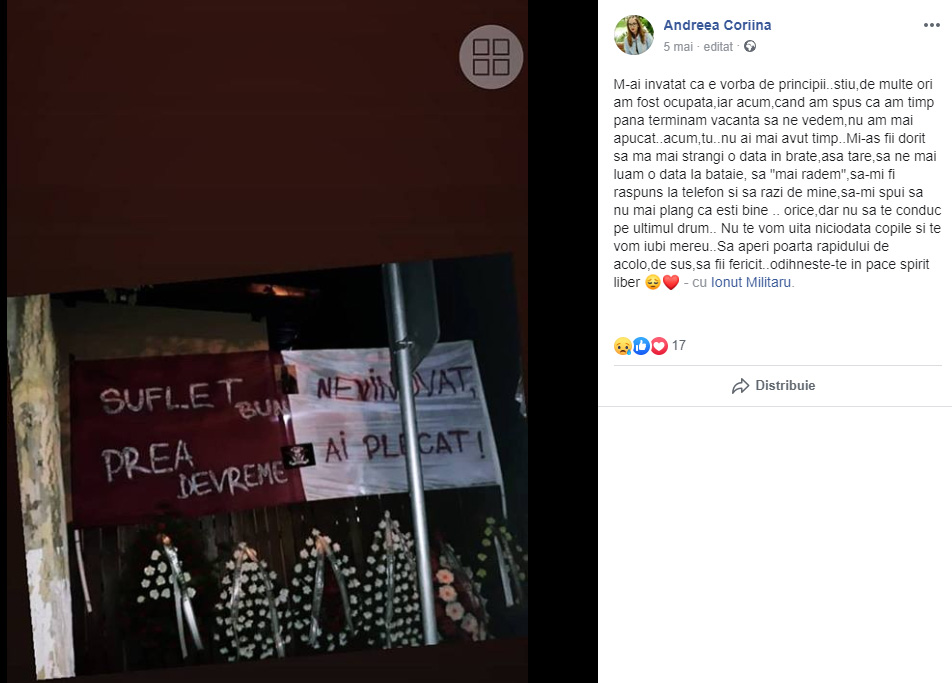Click the red heart emoji in post text
952x683 pixels.
point(671,282)
